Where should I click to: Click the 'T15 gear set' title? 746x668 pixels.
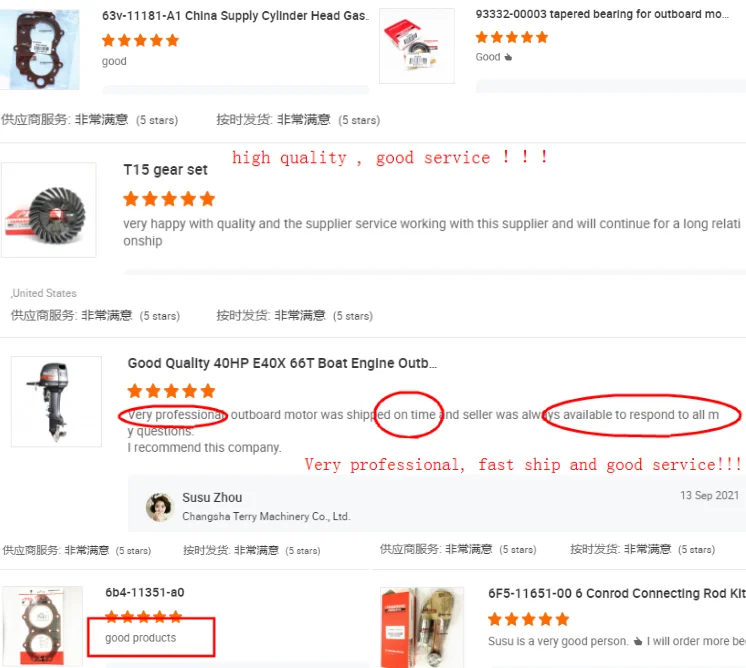pos(166,170)
